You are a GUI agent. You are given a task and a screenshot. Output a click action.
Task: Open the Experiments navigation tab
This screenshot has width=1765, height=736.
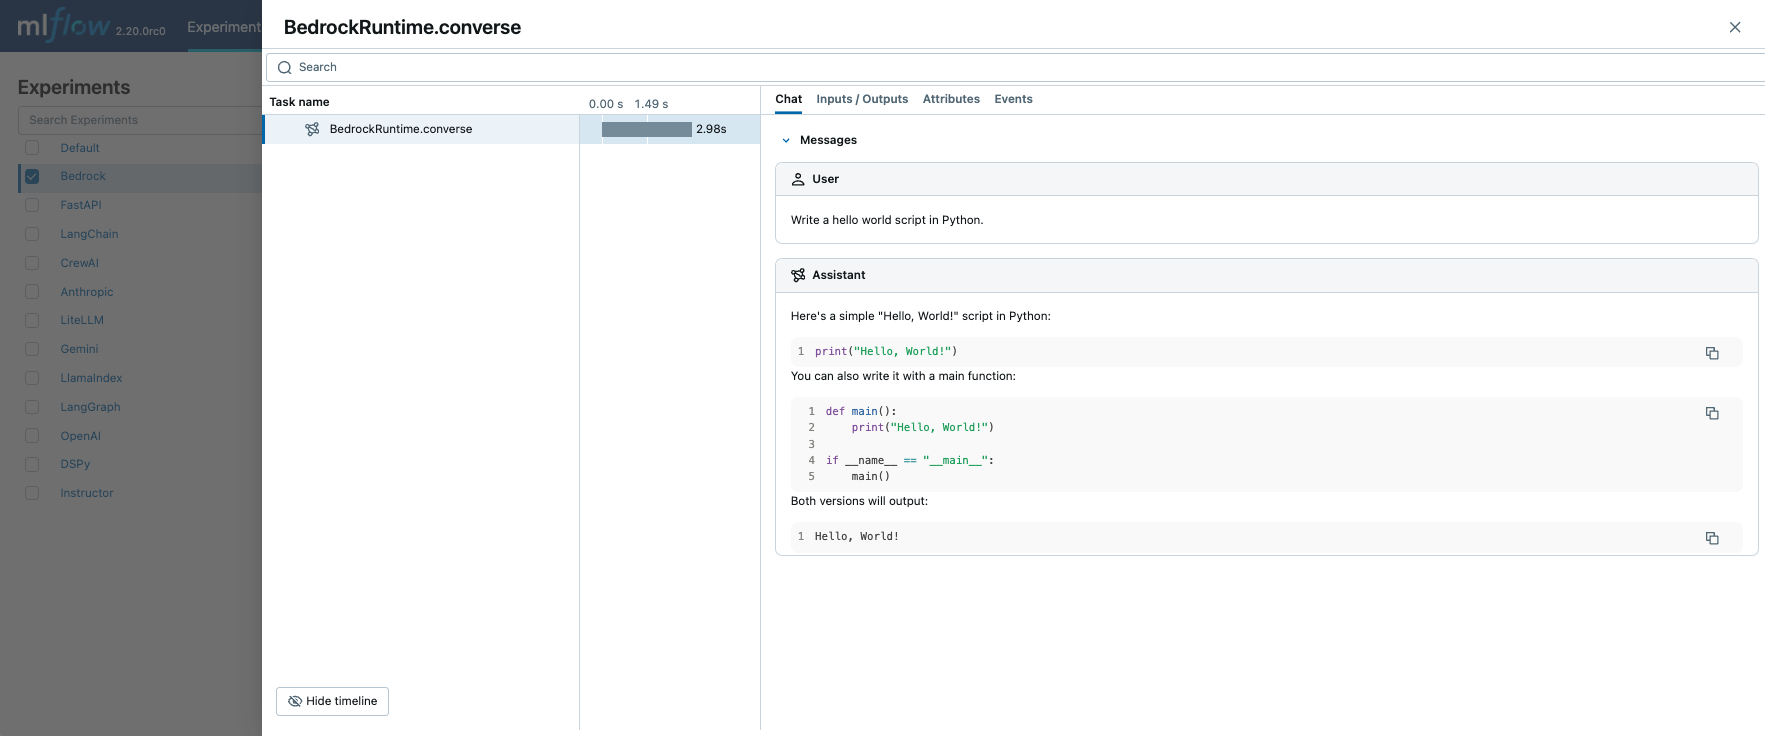224,27
